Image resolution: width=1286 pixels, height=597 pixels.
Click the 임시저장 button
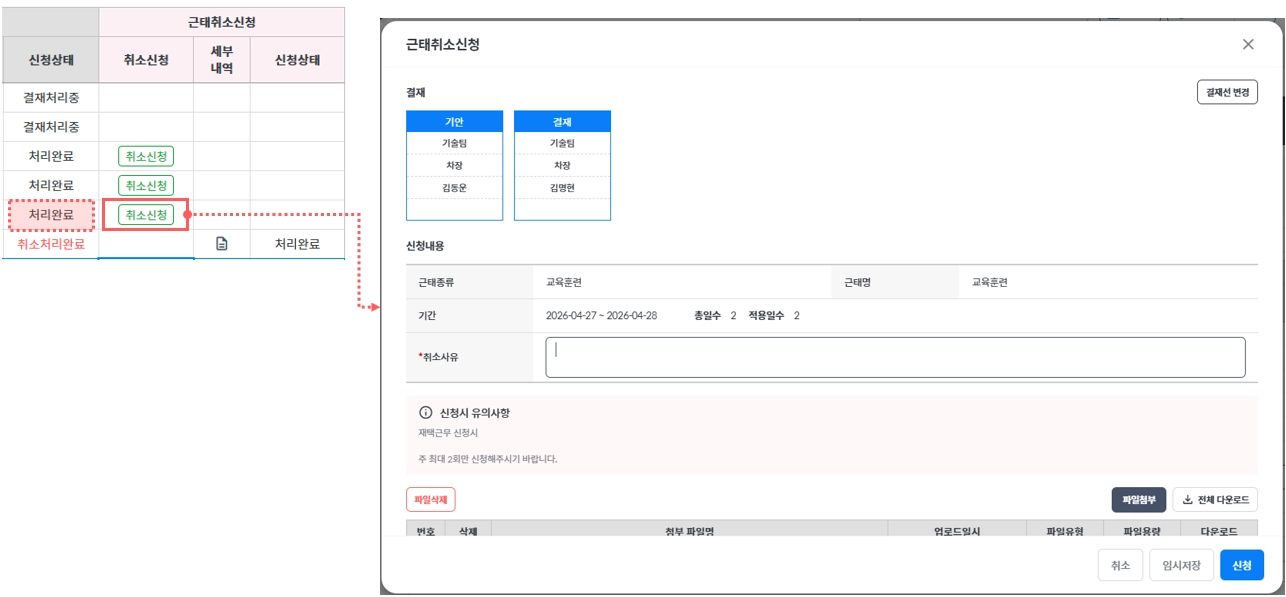pyautogui.click(x=1181, y=565)
